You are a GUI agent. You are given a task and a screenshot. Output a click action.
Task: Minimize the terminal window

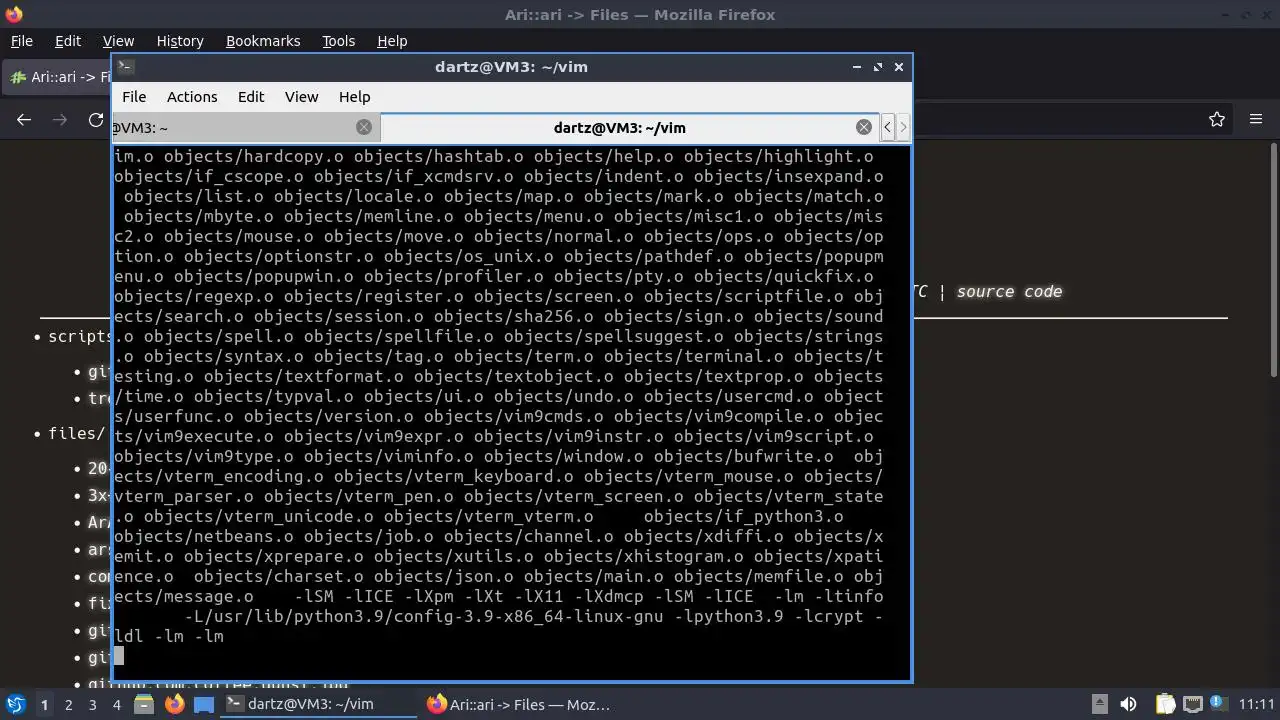click(857, 67)
